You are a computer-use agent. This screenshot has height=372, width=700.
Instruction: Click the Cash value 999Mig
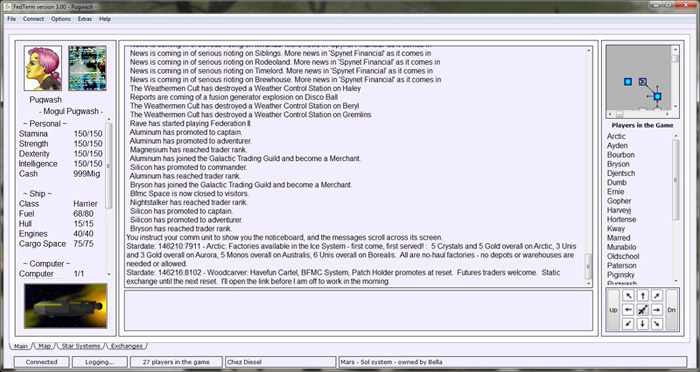[x=87, y=174]
